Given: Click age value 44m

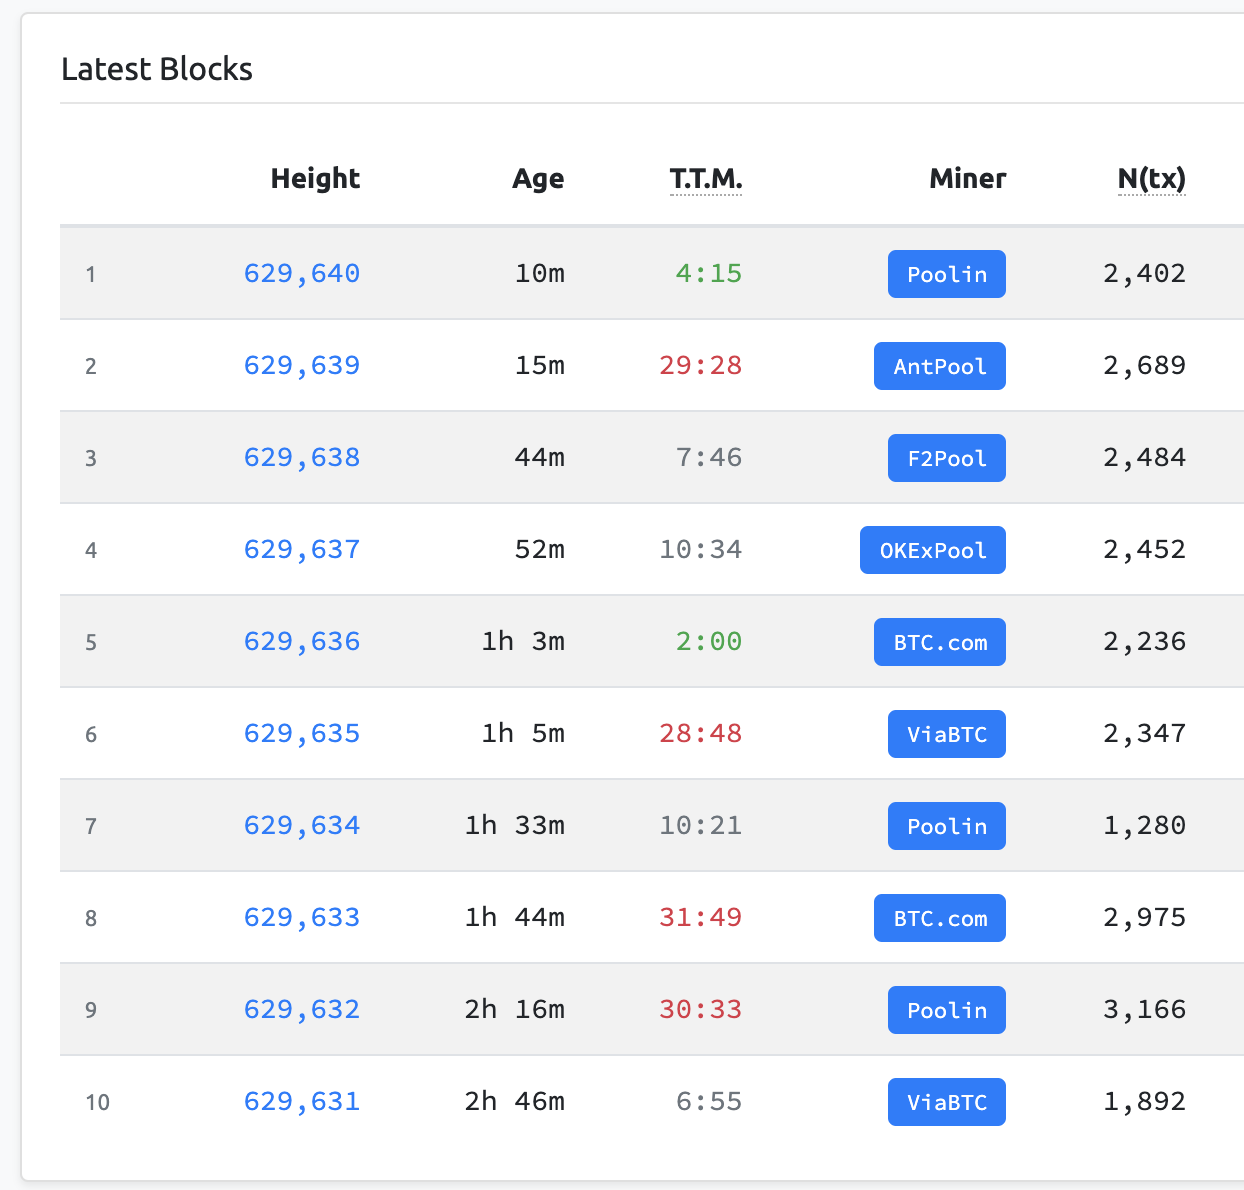Looking at the screenshot, I should (x=540, y=457).
